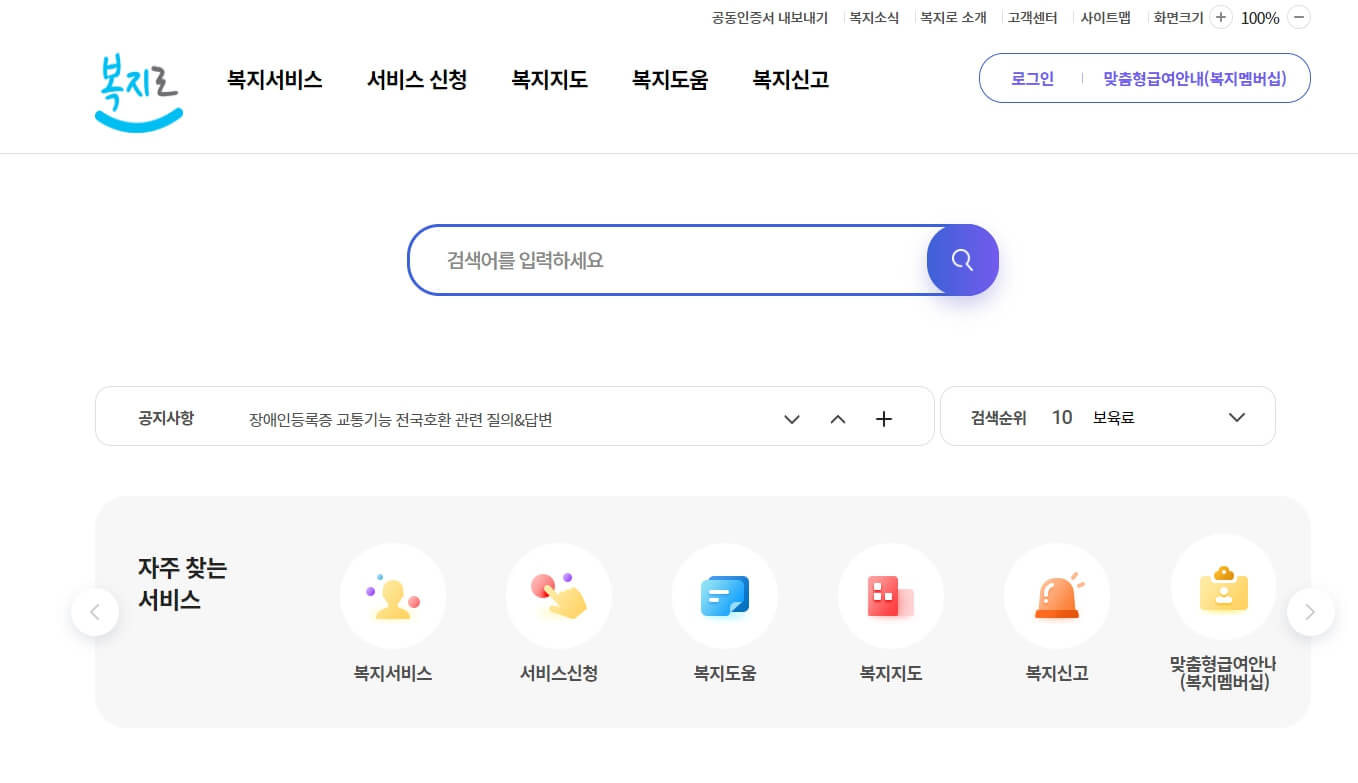Click the 복지로 smiling logo
This screenshot has height=783, width=1358.
(137, 92)
